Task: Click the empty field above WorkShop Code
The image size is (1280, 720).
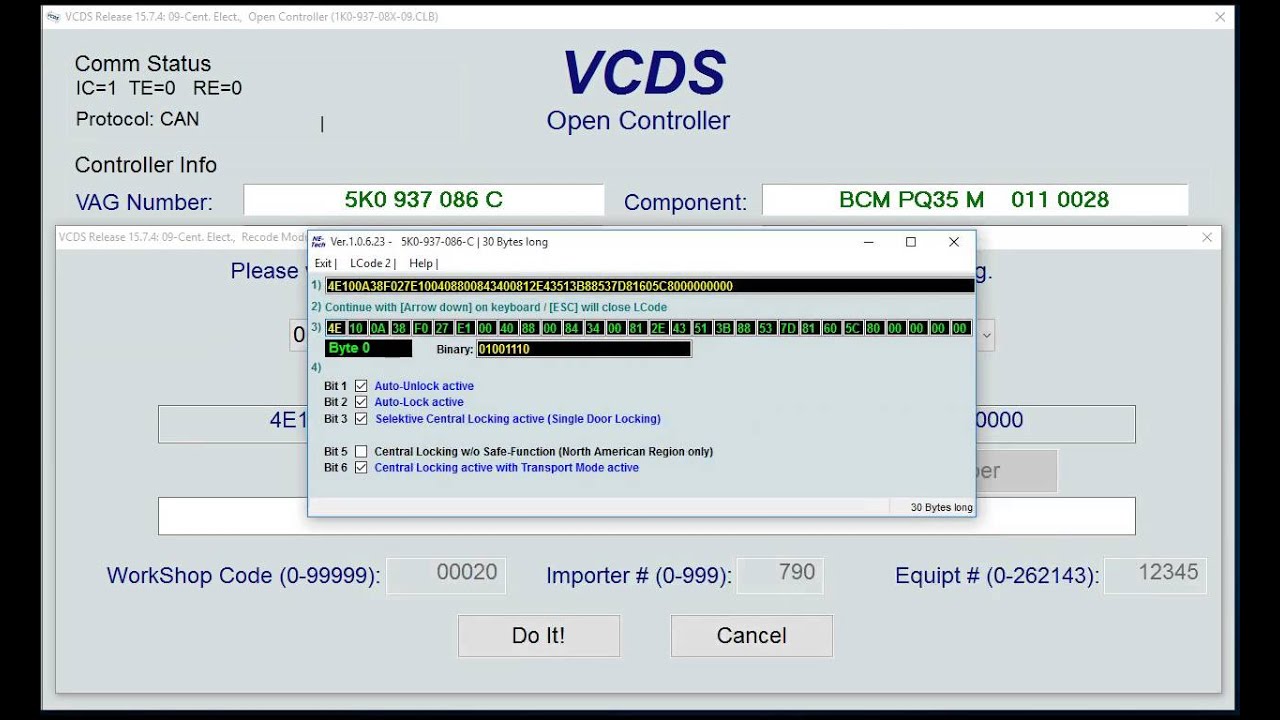Action: tap(646, 516)
